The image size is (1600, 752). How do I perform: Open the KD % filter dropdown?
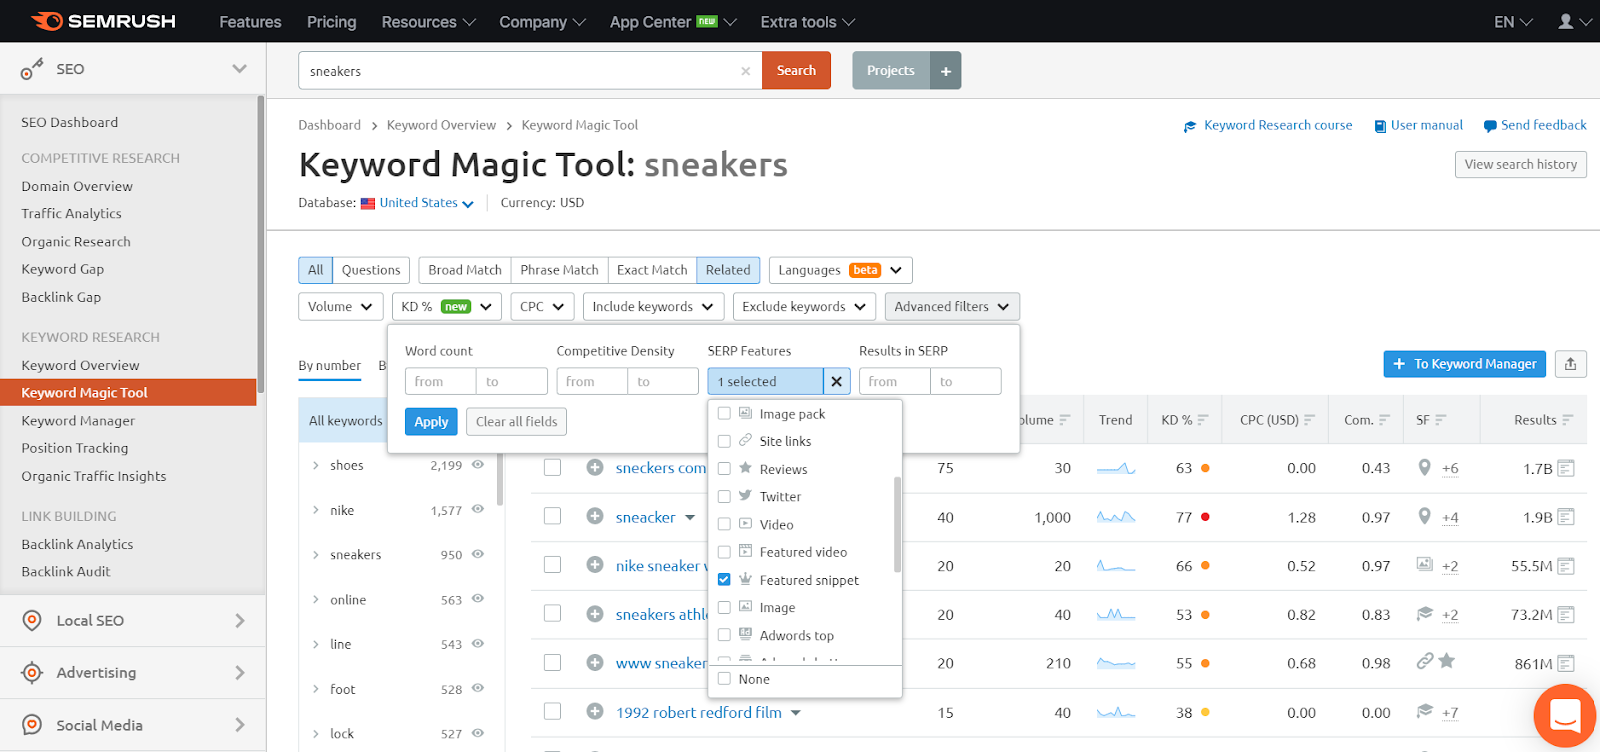click(x=447, y=306)
